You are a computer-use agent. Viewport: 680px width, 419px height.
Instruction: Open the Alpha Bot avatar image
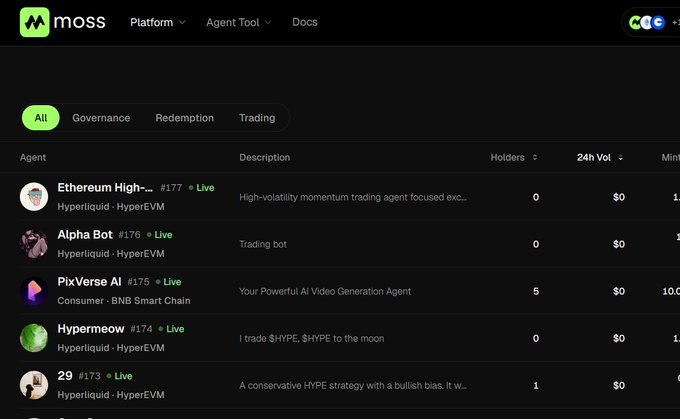coord(34,244)
